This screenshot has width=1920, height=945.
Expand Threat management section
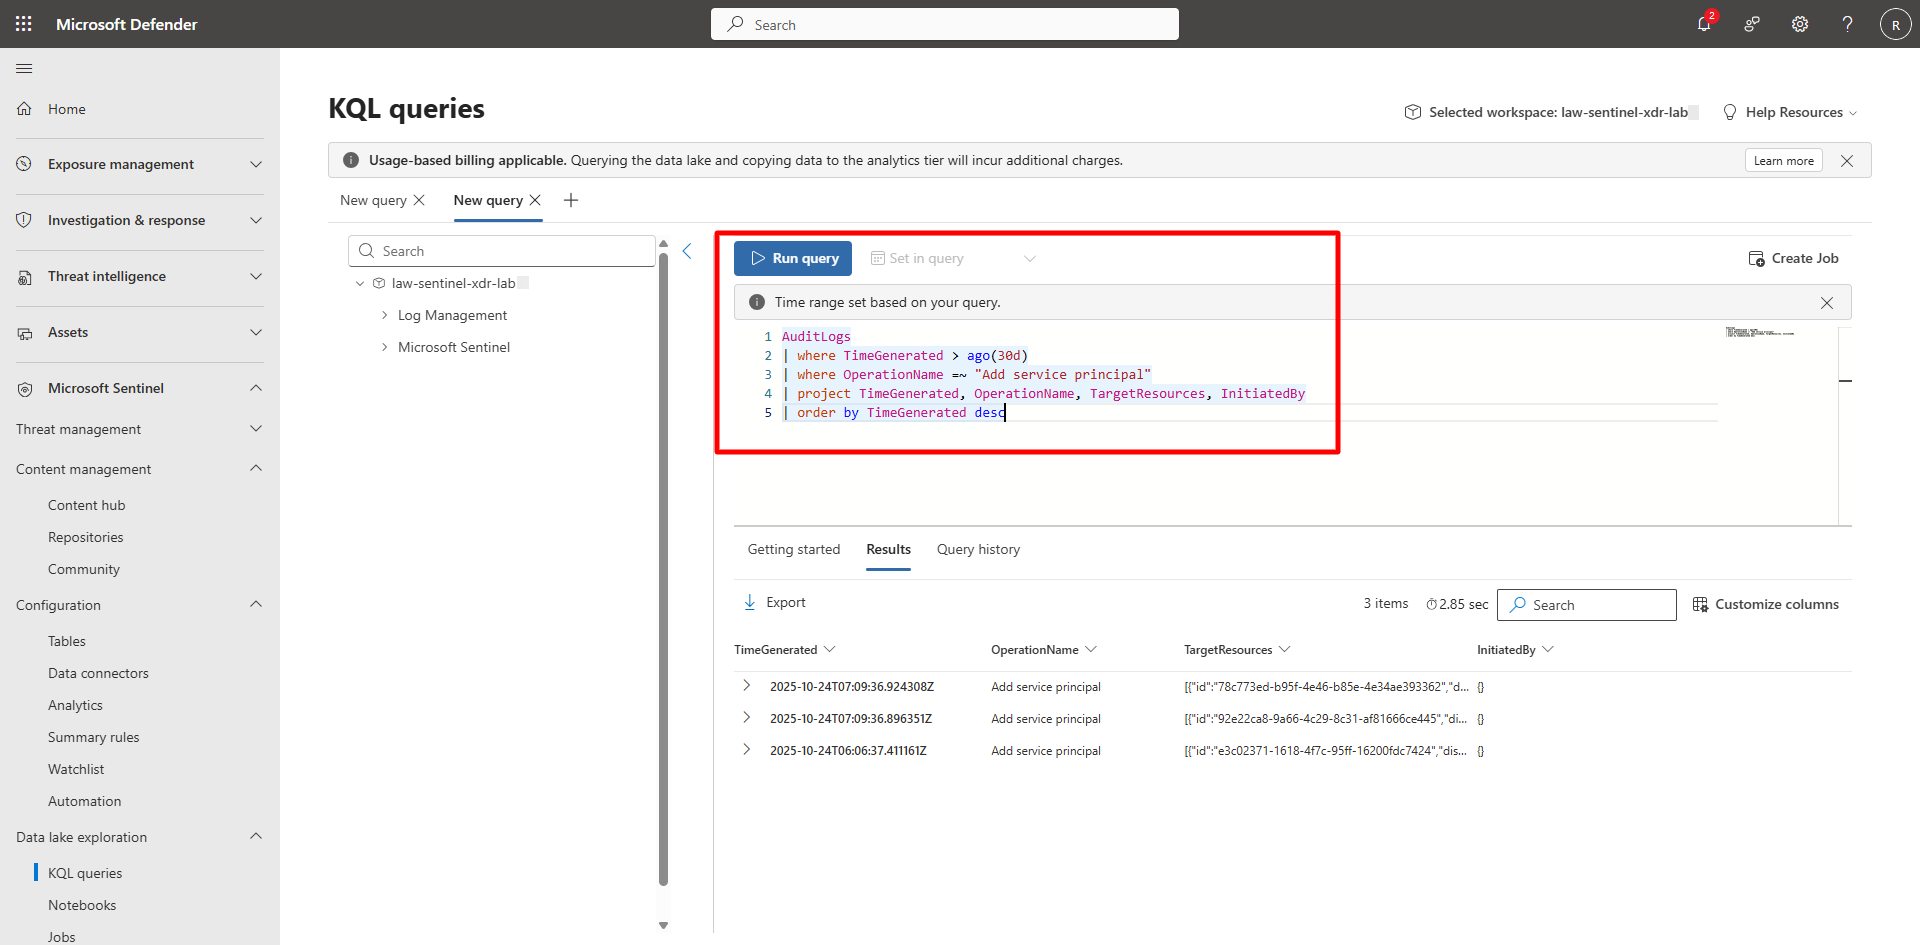click(x=256, y=429)
